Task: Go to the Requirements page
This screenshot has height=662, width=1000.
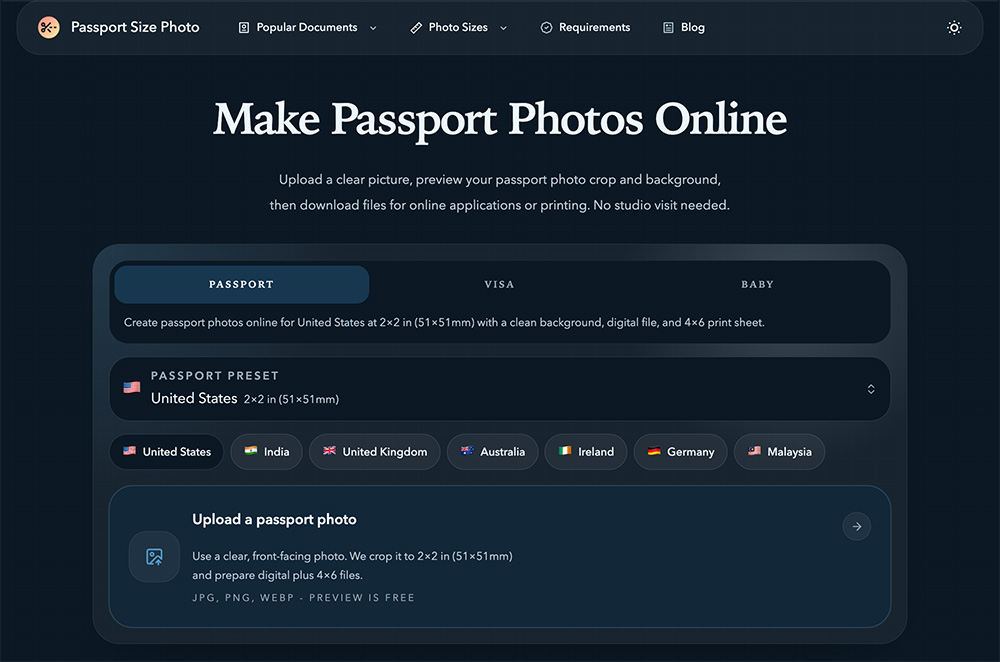Action: pos(585,27)
